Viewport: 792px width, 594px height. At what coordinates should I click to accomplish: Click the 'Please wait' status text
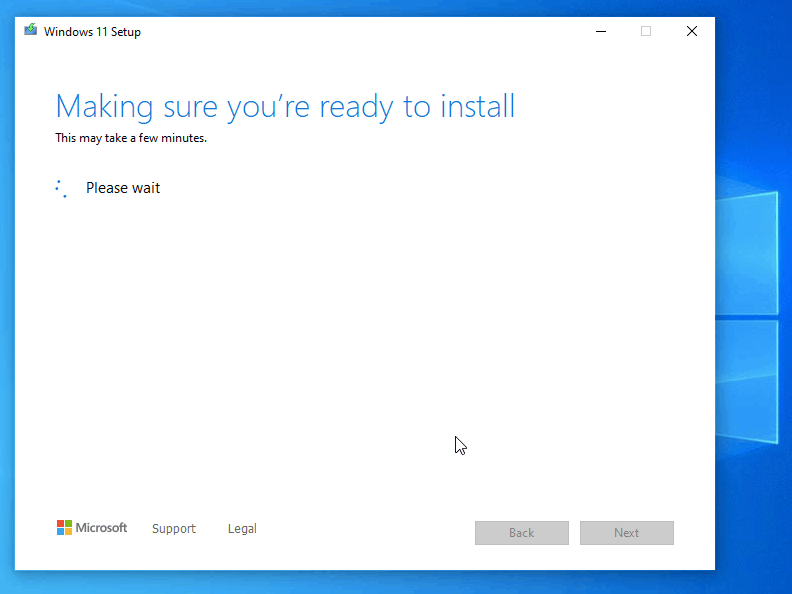tap(123, 188)
